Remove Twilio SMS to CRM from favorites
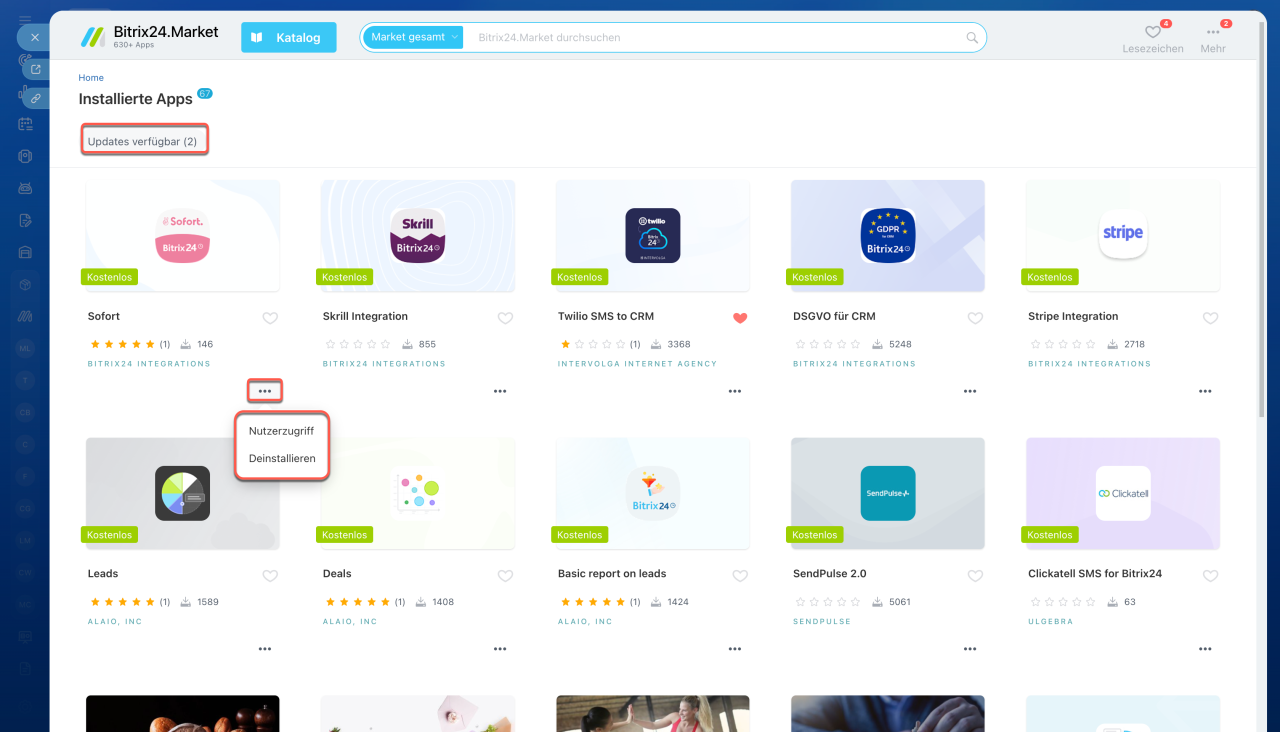The width and height of the screenshot is (1280, 732). tap(740, 318)
